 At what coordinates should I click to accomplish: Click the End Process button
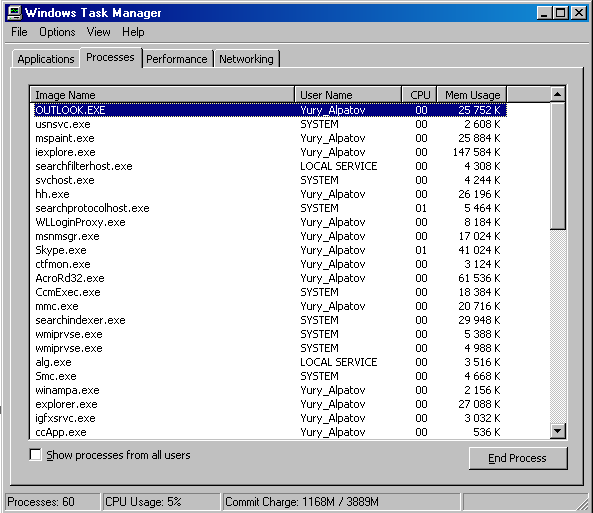517,458
